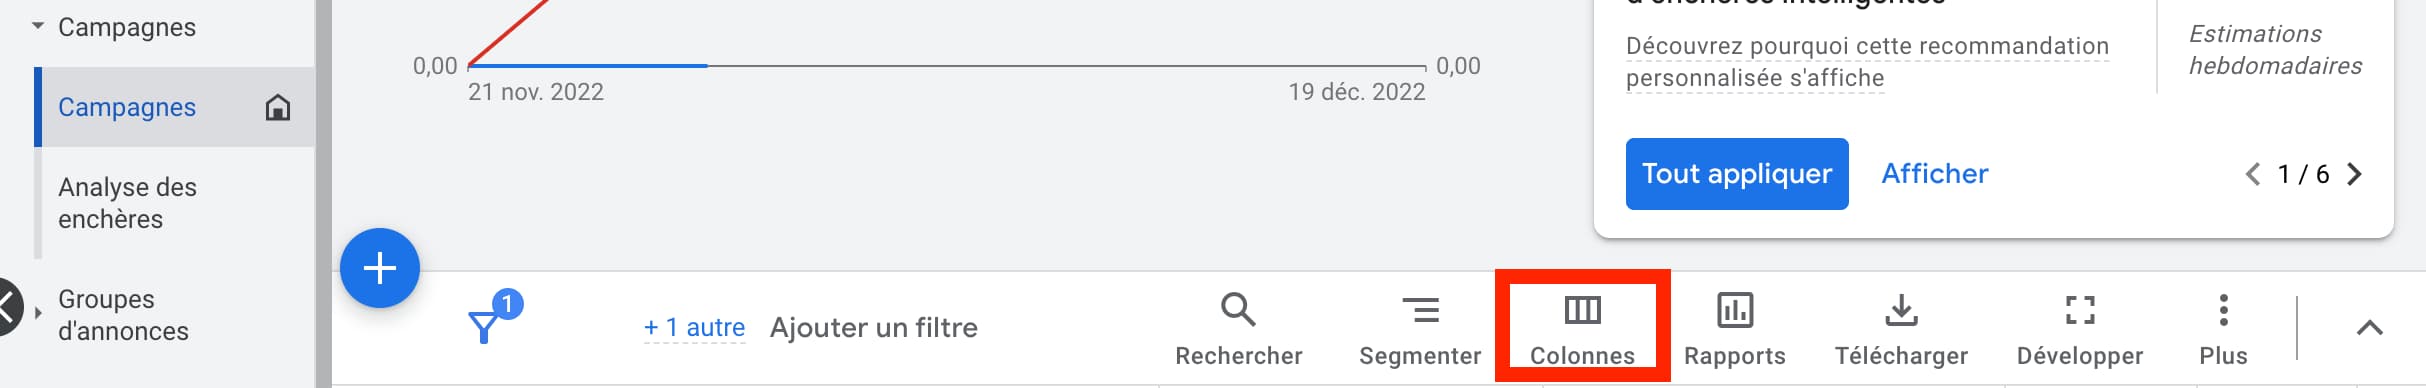Screen dimensions: 2426x388
Task: Expand table with Développer icon
Action: (2080, 310)
